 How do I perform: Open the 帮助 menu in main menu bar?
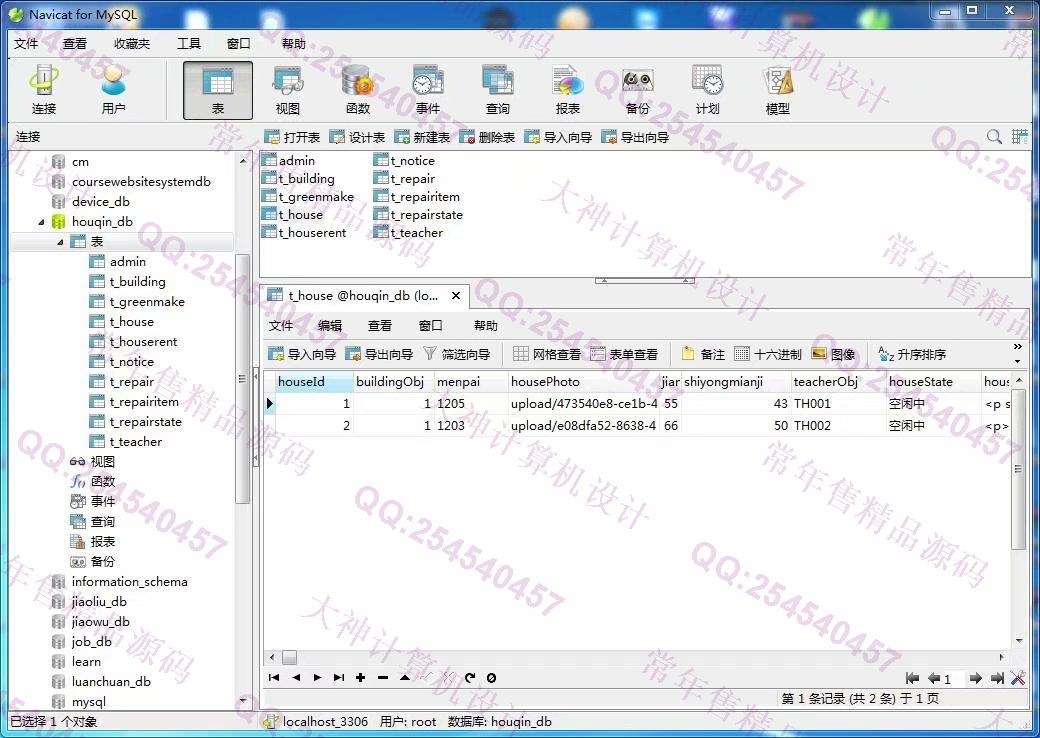[x=294, y=44]
